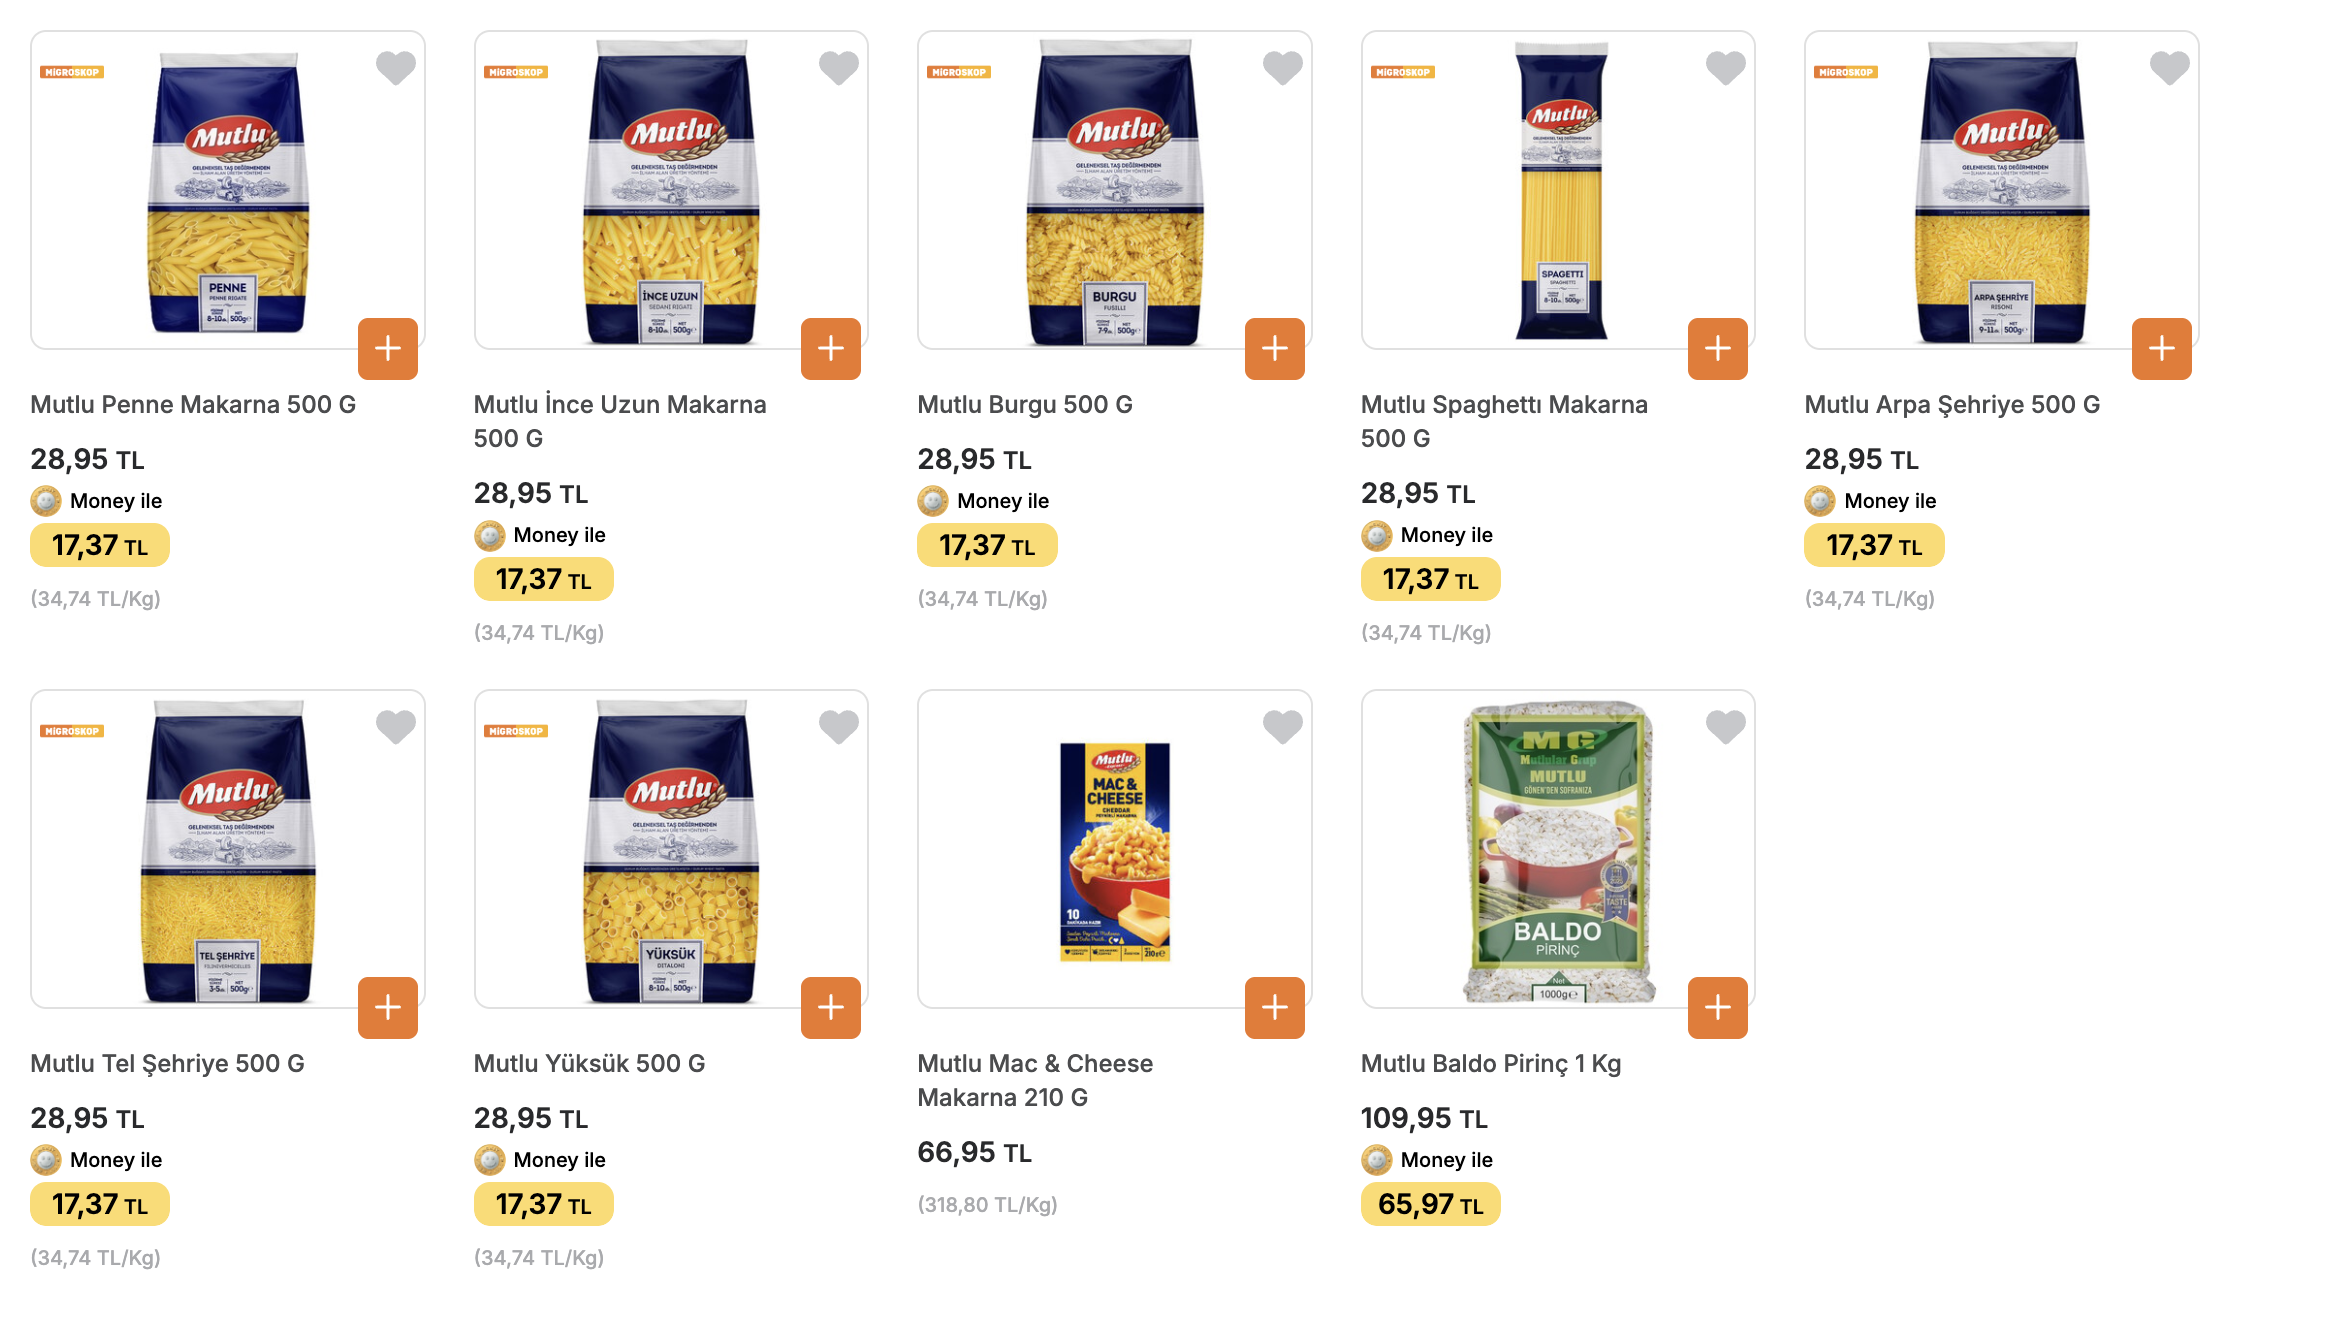Open Mutlu Tel Şehriye 500 G details

pos(168,1063)
